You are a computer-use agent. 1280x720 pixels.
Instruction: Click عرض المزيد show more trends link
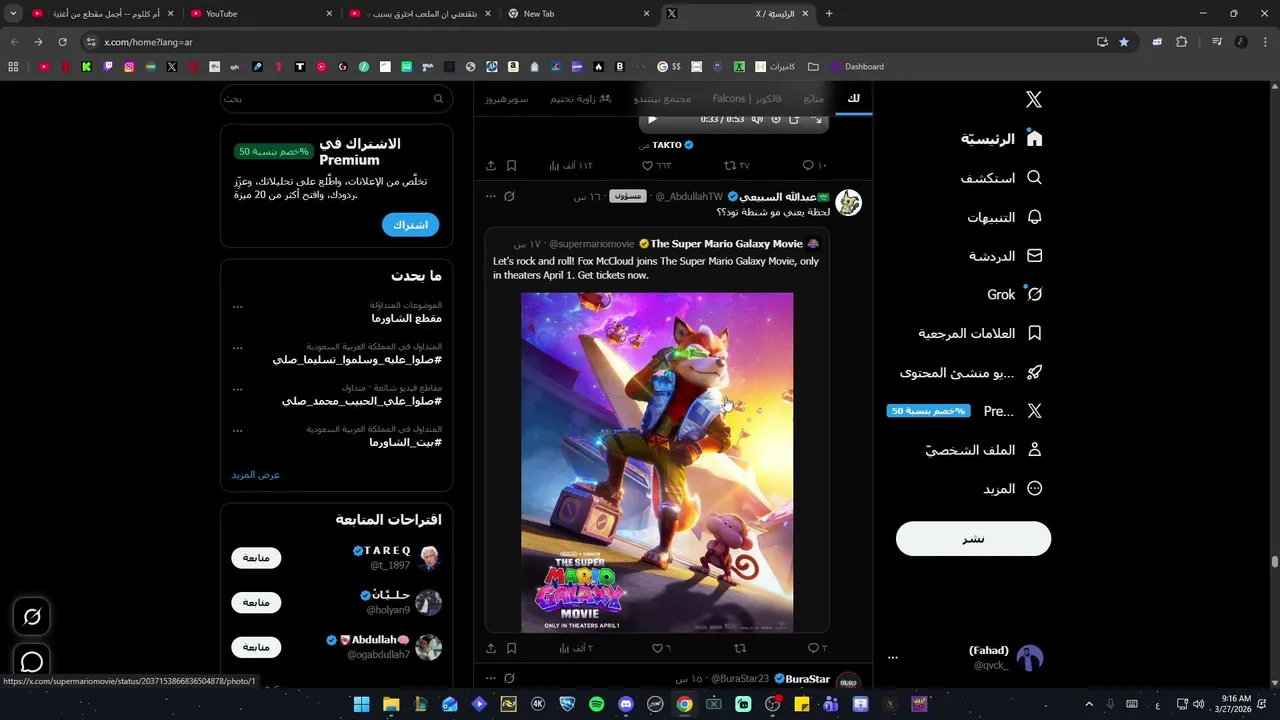click(256, 474)
